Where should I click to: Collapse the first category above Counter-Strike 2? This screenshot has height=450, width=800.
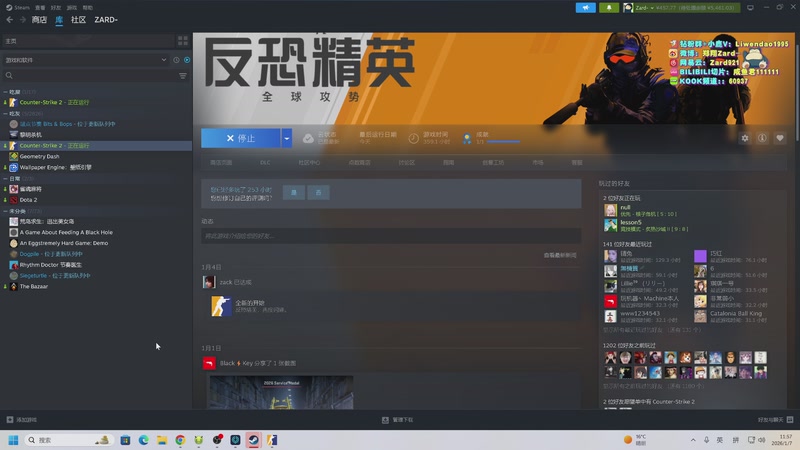(5, 92)
